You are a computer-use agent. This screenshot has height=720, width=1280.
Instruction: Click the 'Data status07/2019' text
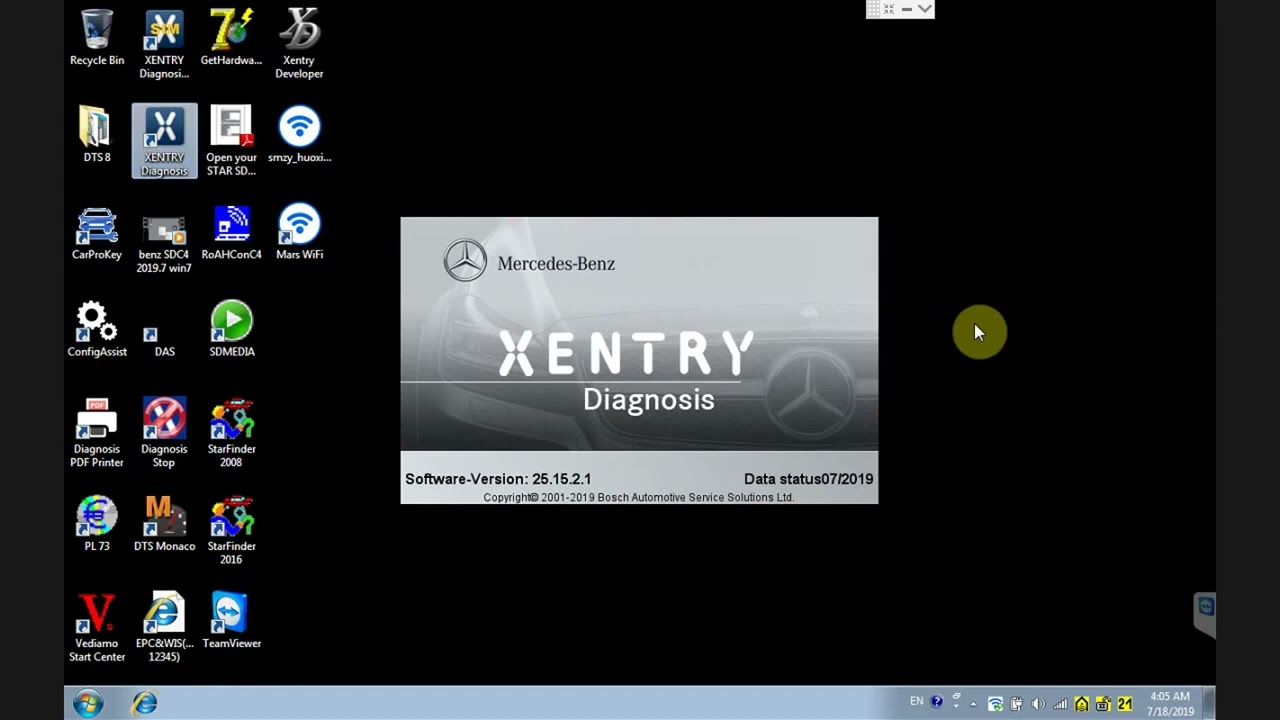808,479
